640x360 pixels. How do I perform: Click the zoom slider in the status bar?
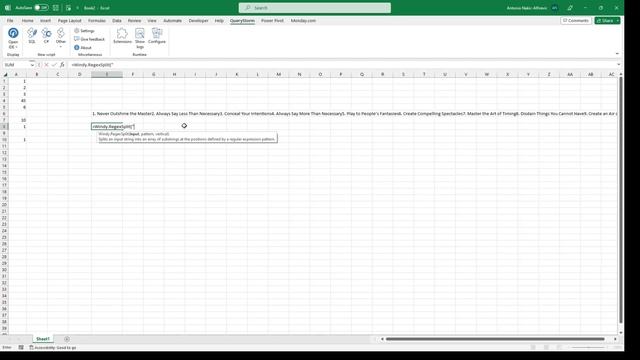[x=588, y=347]
